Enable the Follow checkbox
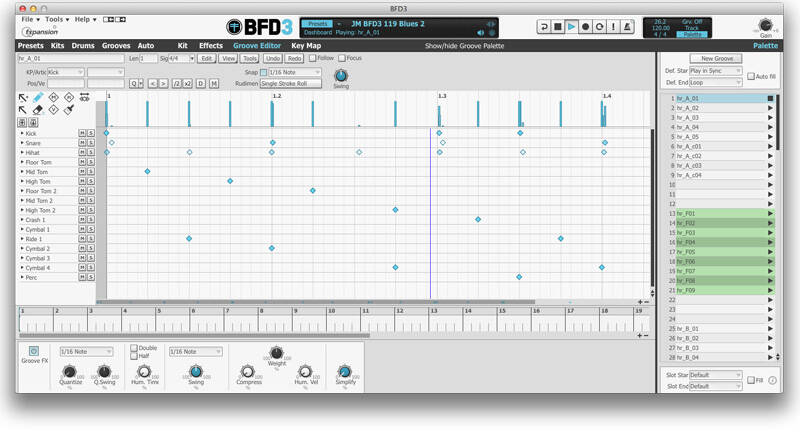 click(x=312, y=58)
